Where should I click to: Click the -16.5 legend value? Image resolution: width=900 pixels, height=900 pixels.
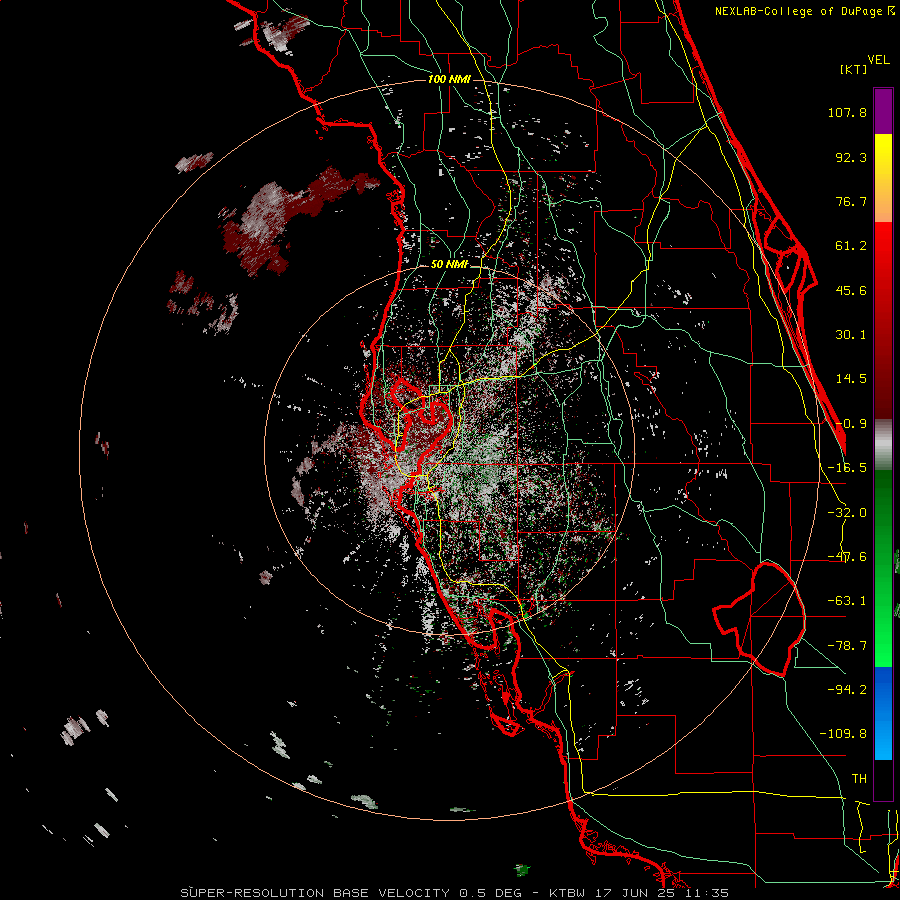click(x=847, y=468)
